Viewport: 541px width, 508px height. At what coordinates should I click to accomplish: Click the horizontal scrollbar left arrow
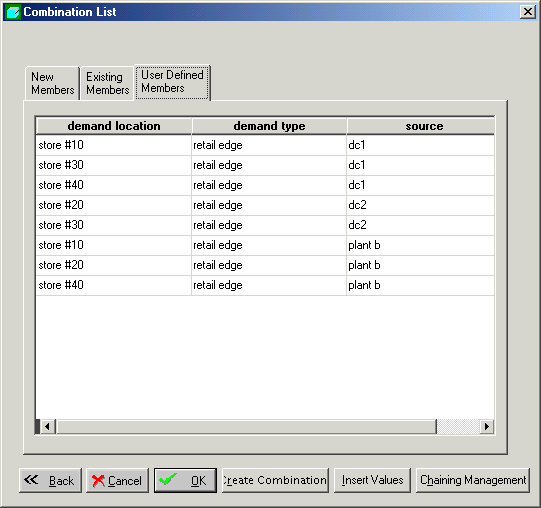[x=48, y=427]
